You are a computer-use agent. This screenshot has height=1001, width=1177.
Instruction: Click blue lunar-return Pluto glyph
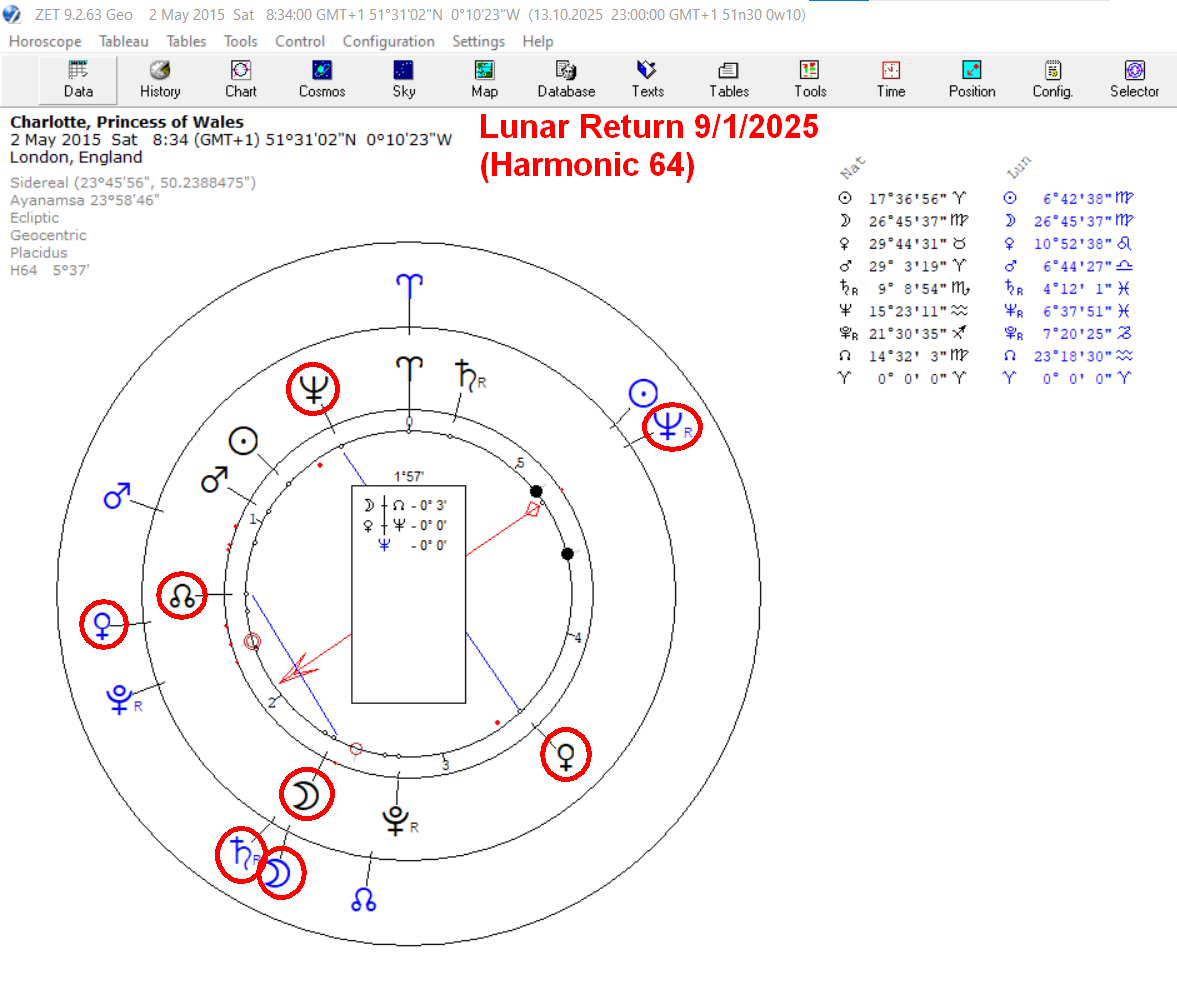120,699
